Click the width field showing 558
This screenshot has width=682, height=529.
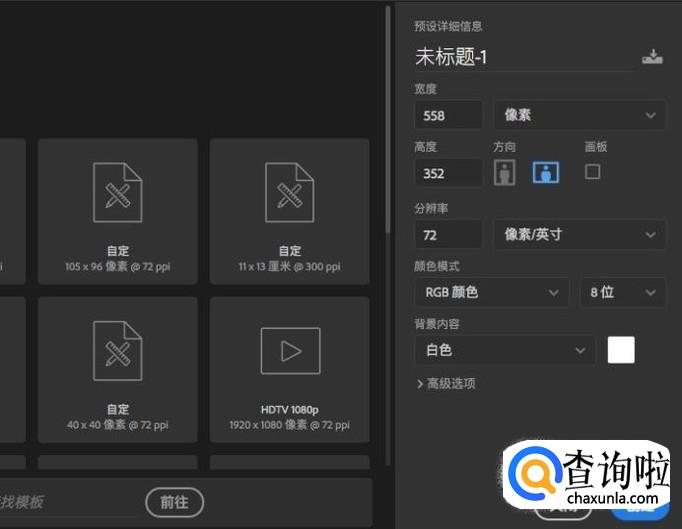click(x=448, y=115)
